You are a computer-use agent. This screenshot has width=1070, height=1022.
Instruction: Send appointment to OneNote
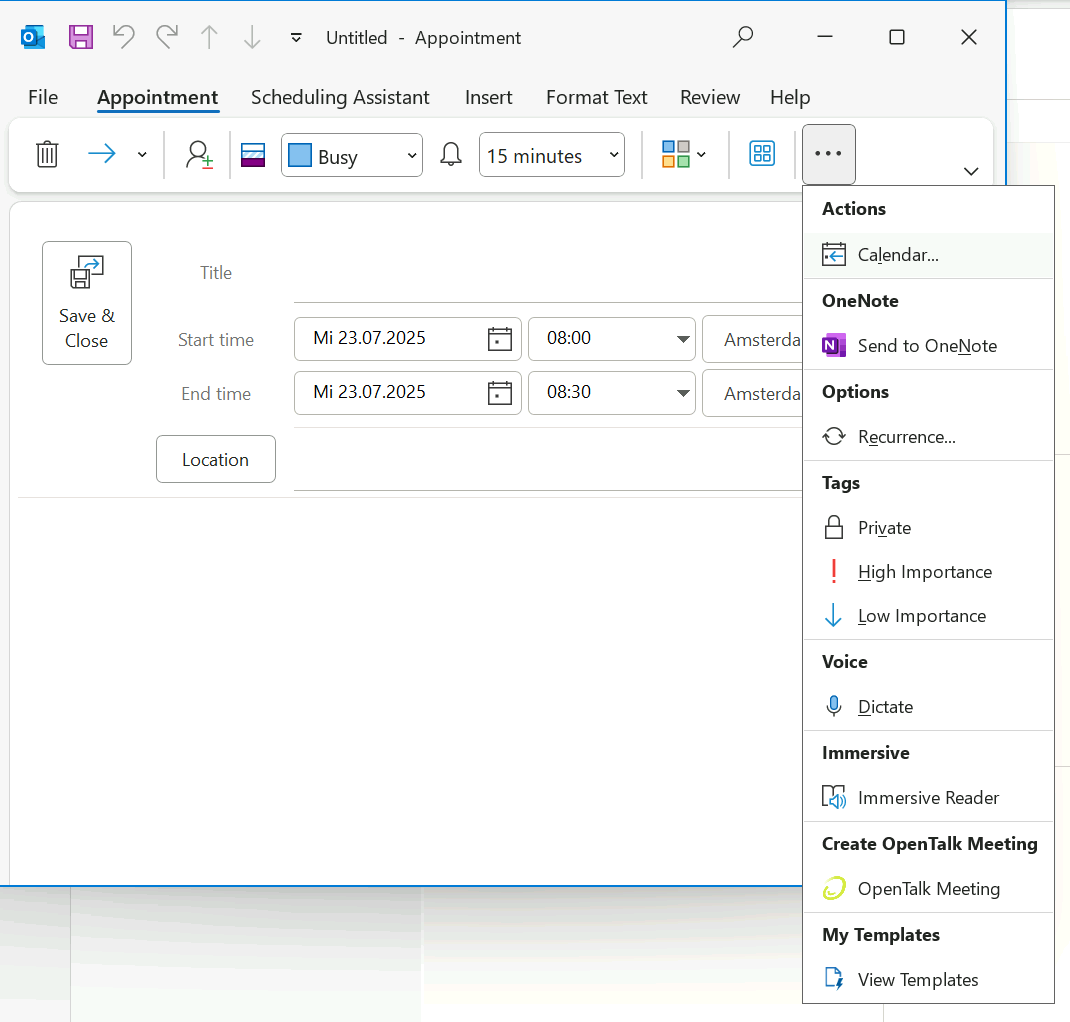coord(928,345)
